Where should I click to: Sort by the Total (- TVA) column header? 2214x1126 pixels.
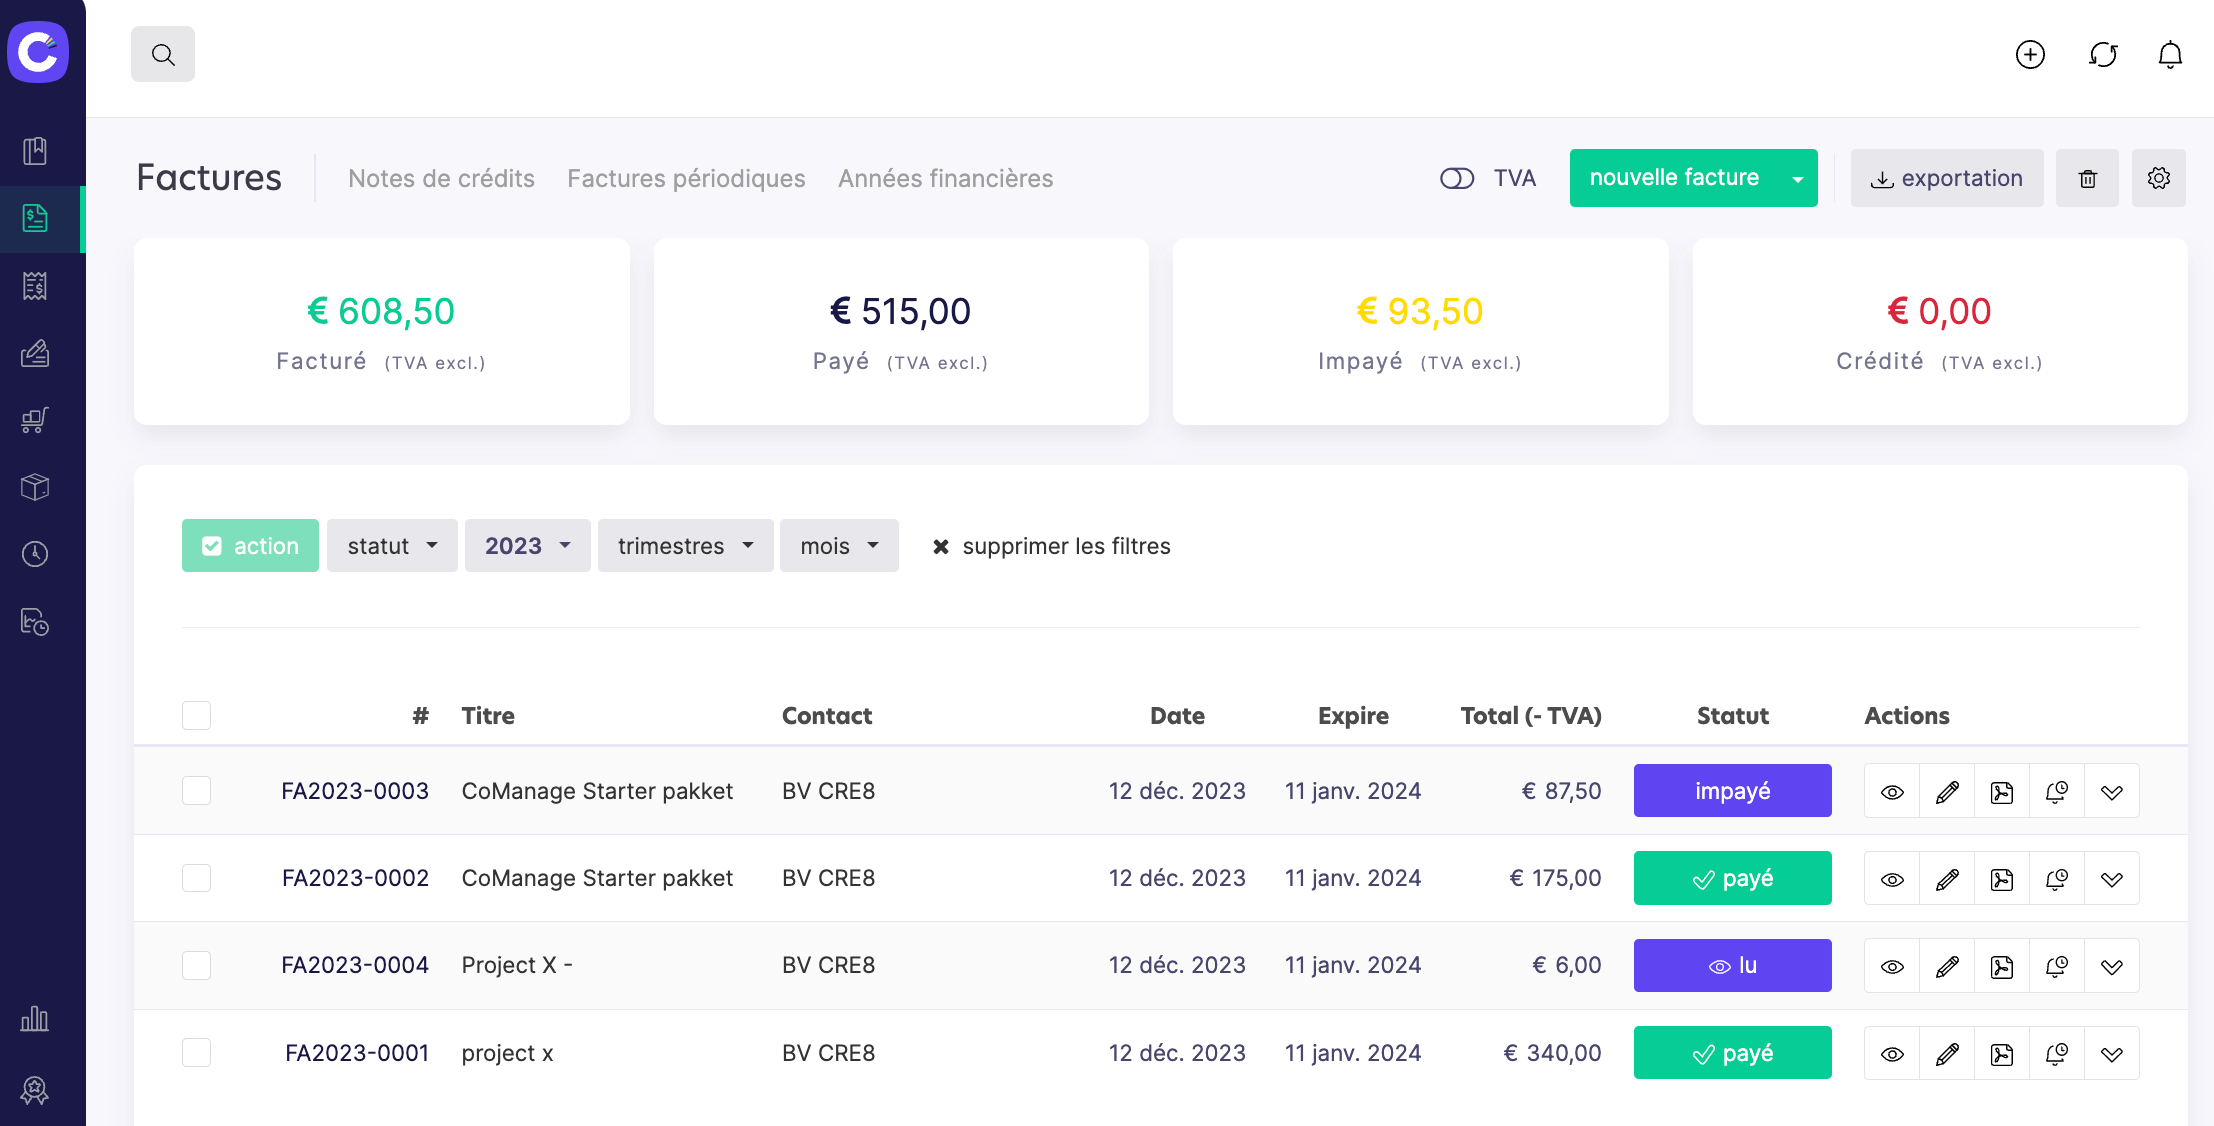pyautogui.click(x=1530, y=716)
